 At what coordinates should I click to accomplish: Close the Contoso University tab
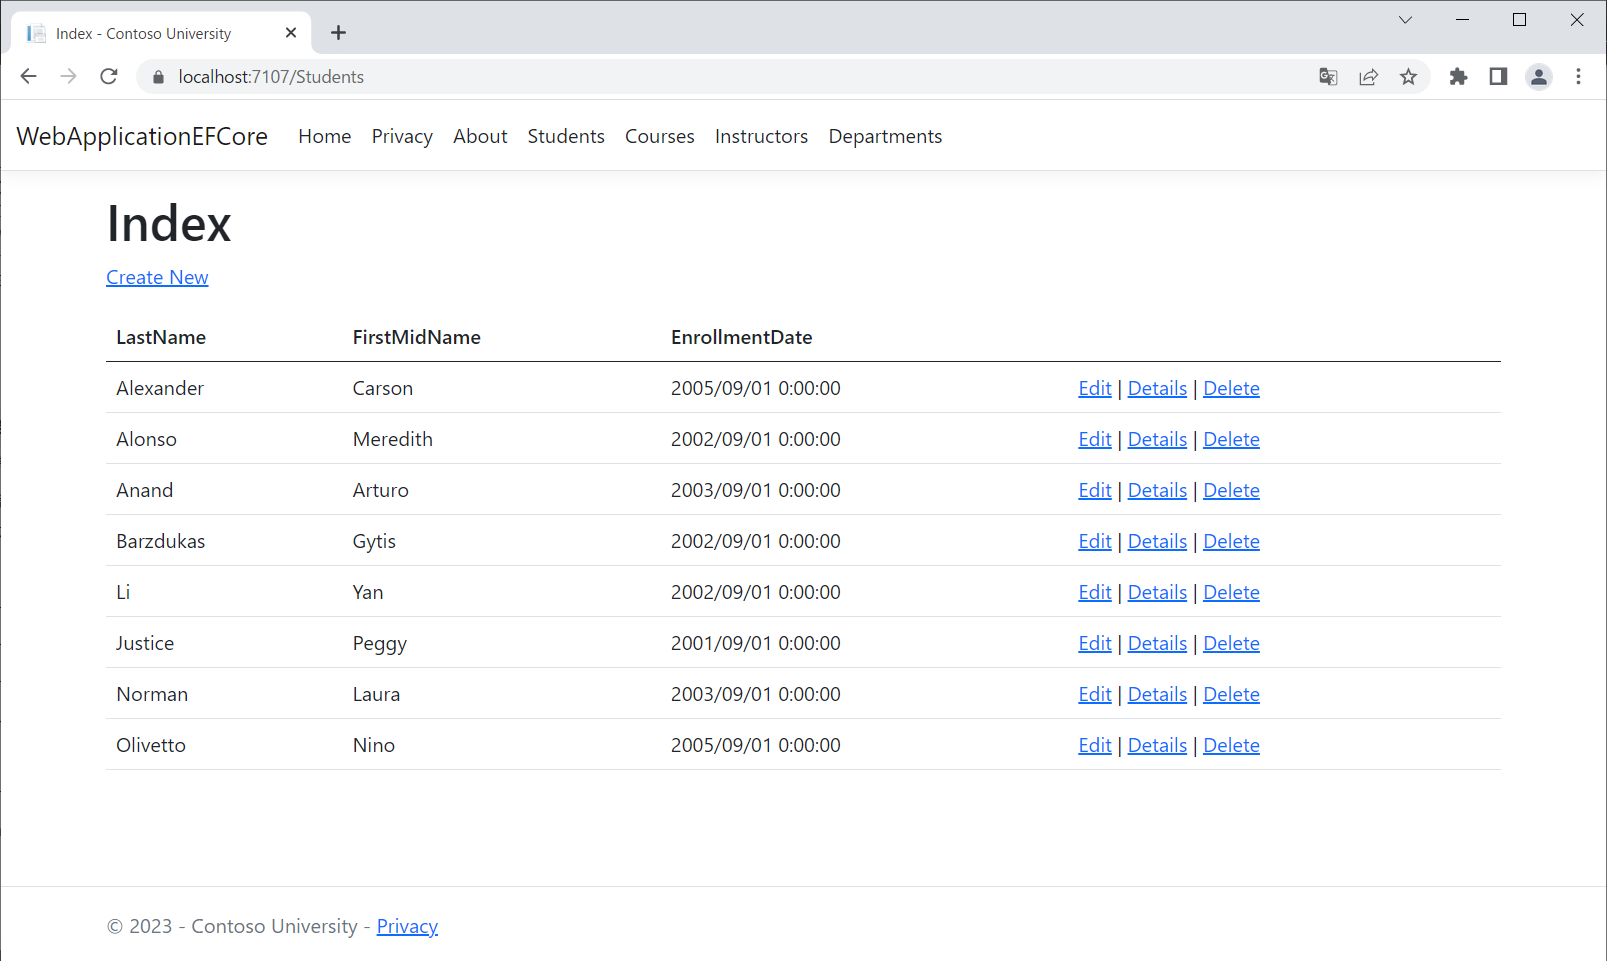point(291,33)
